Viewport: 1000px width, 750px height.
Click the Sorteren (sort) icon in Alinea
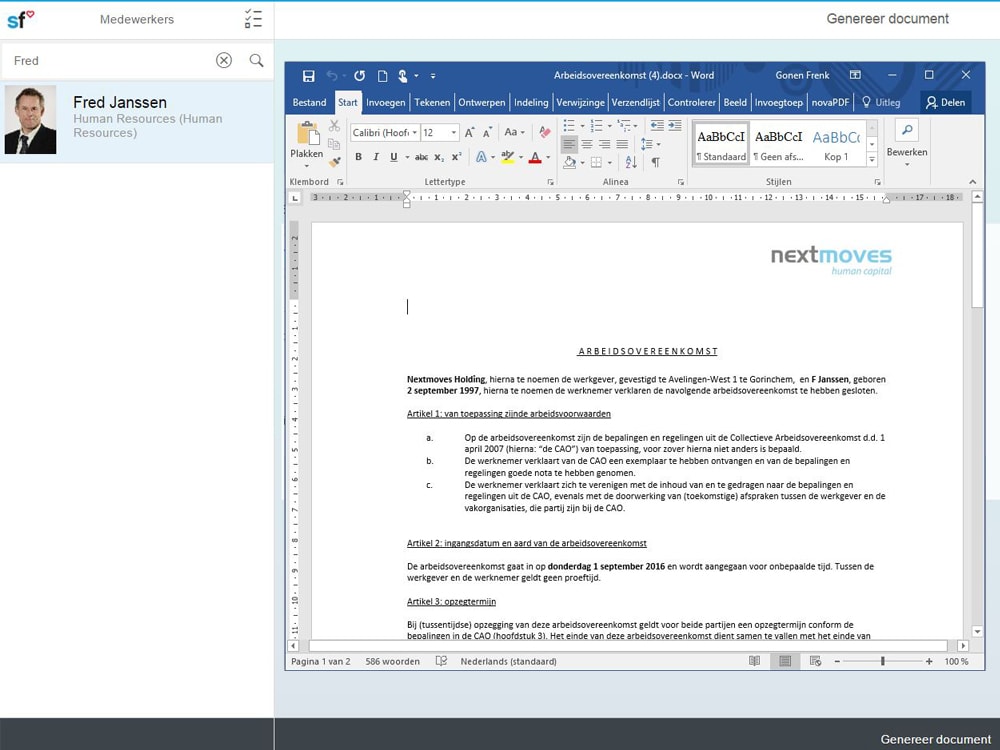pos(631,161)
